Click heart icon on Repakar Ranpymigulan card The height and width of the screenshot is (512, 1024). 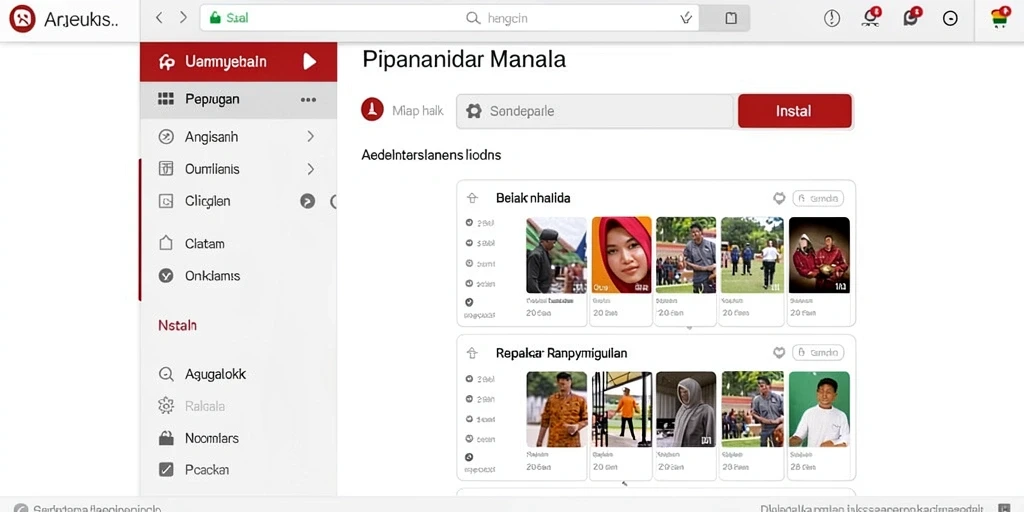click(x=778, y=353)
